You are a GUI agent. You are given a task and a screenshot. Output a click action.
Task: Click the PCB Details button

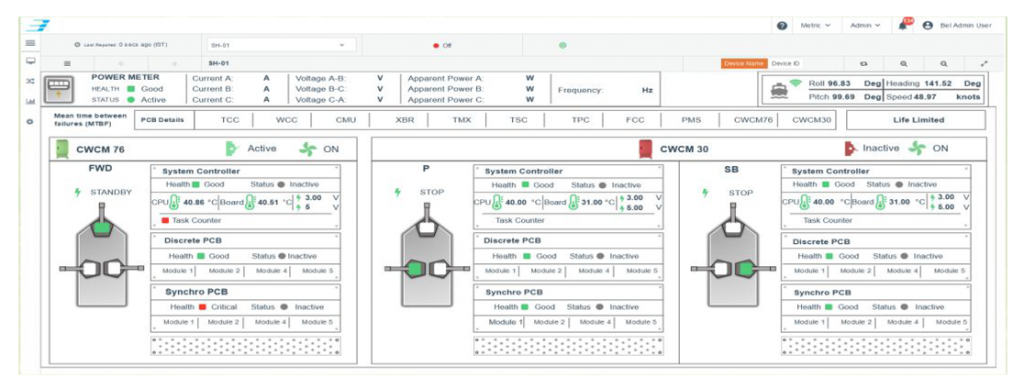click(x=163, y=120)
